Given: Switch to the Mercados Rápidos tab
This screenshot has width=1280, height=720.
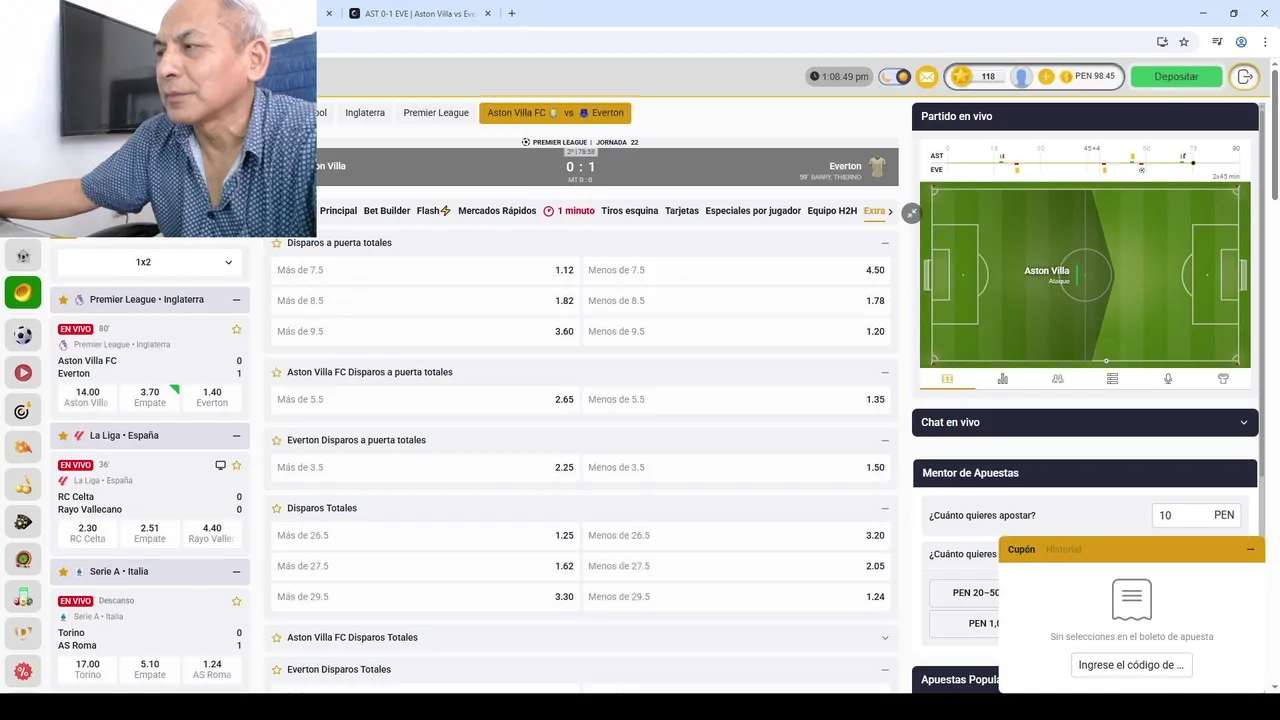Looking at the screenshot, I should click(x=497, y=211).
